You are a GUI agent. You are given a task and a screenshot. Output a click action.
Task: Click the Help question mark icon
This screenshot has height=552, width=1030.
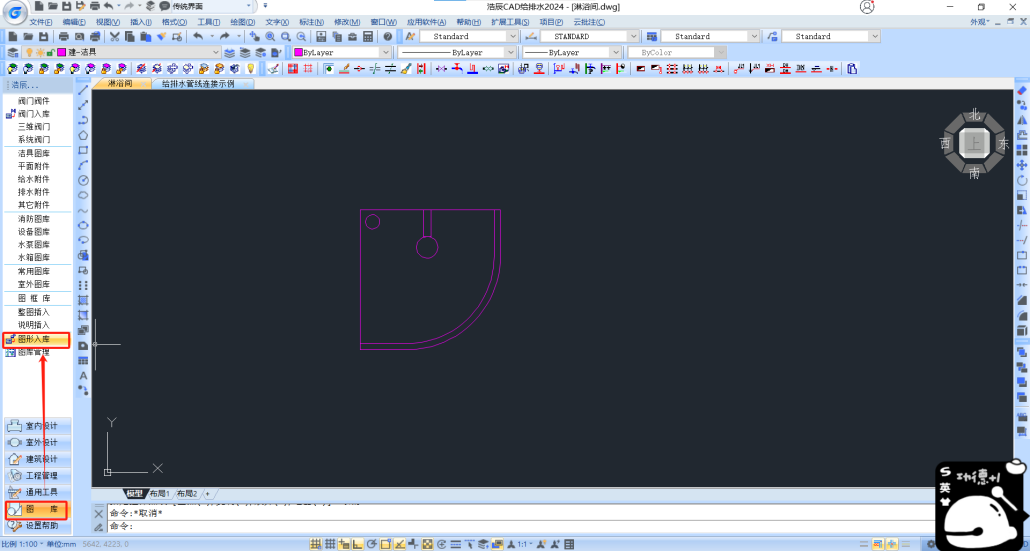pyautogui.click(x=388, y=37)
